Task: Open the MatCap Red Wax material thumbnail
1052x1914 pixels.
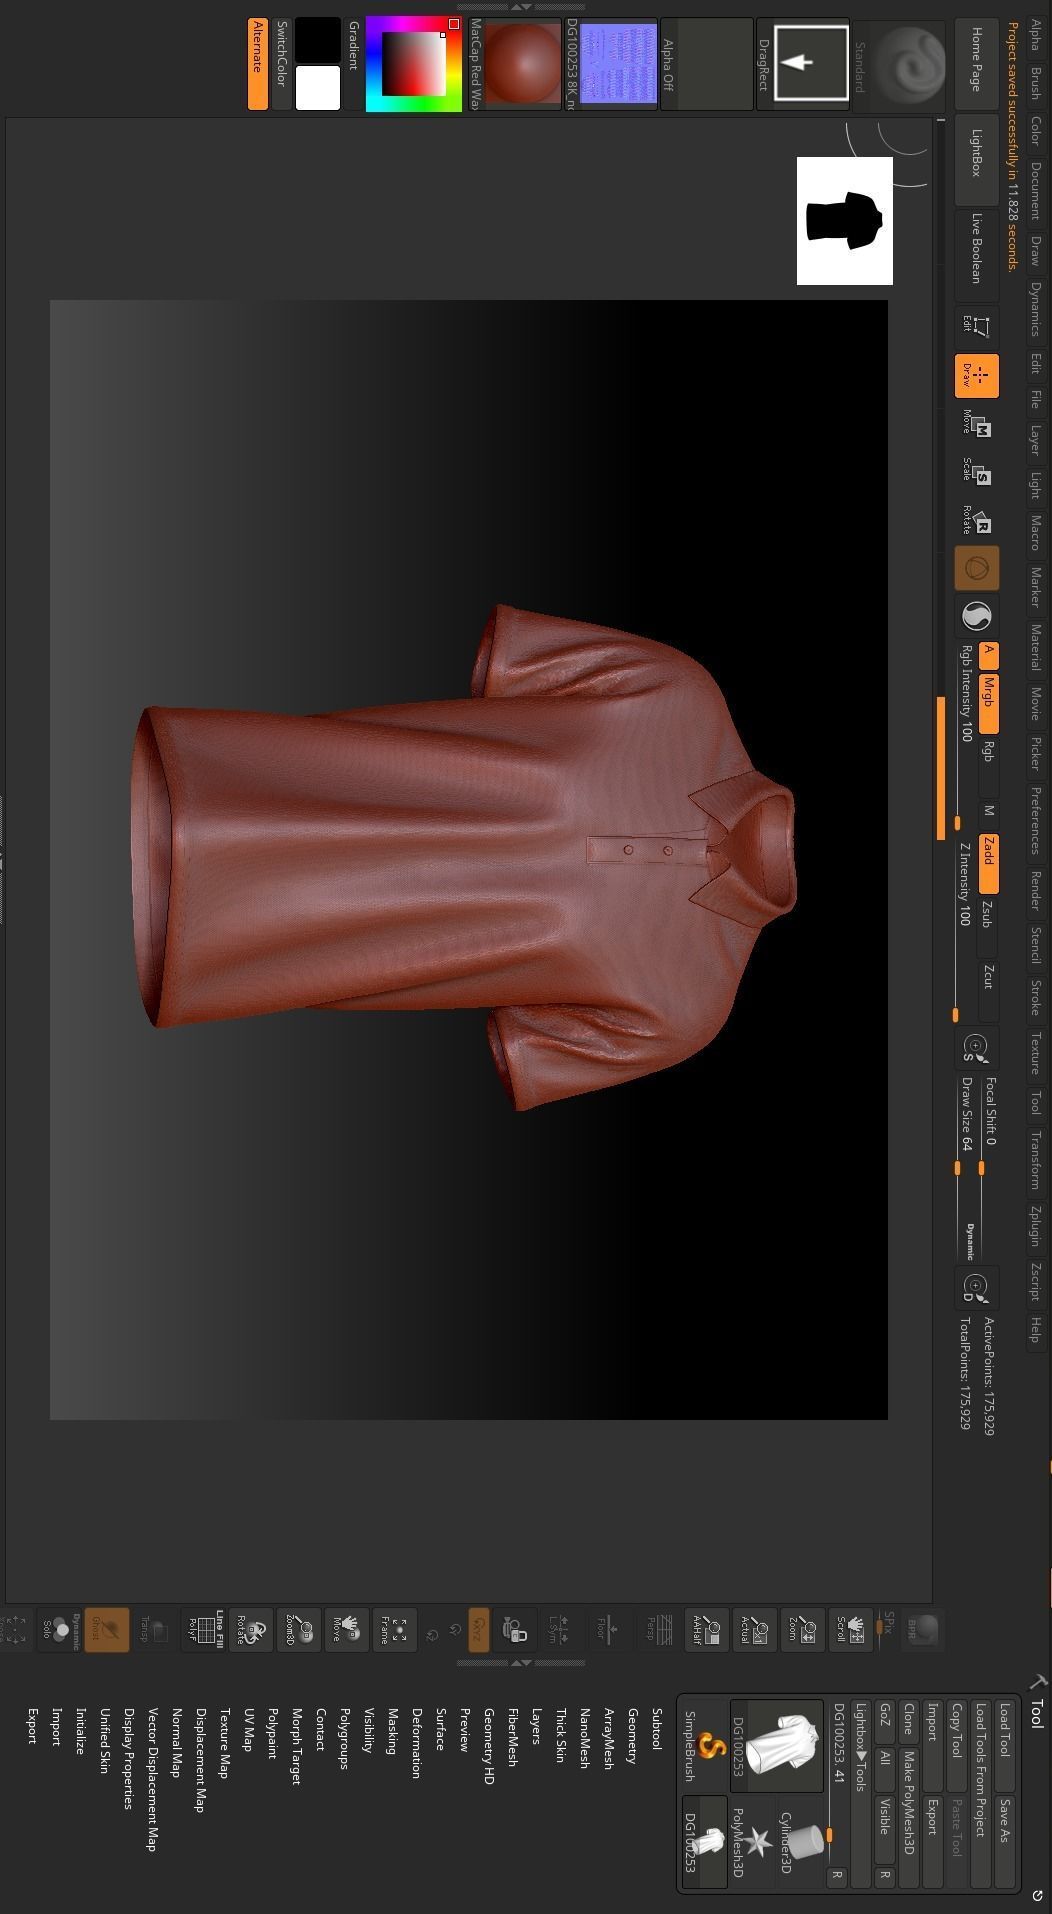Action: pos(515,63)
